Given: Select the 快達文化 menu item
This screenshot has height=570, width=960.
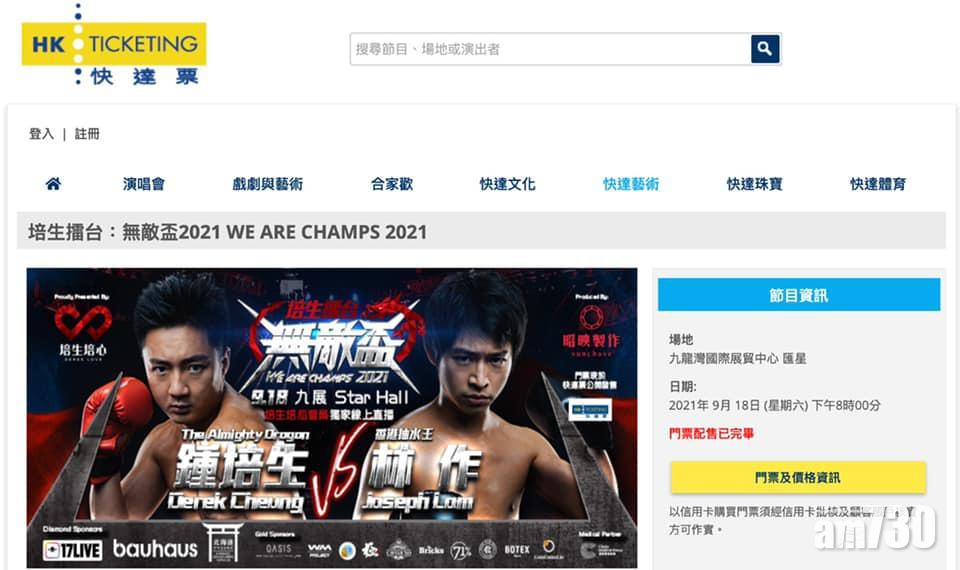Looking at the screenshot, I should (508, 184).
